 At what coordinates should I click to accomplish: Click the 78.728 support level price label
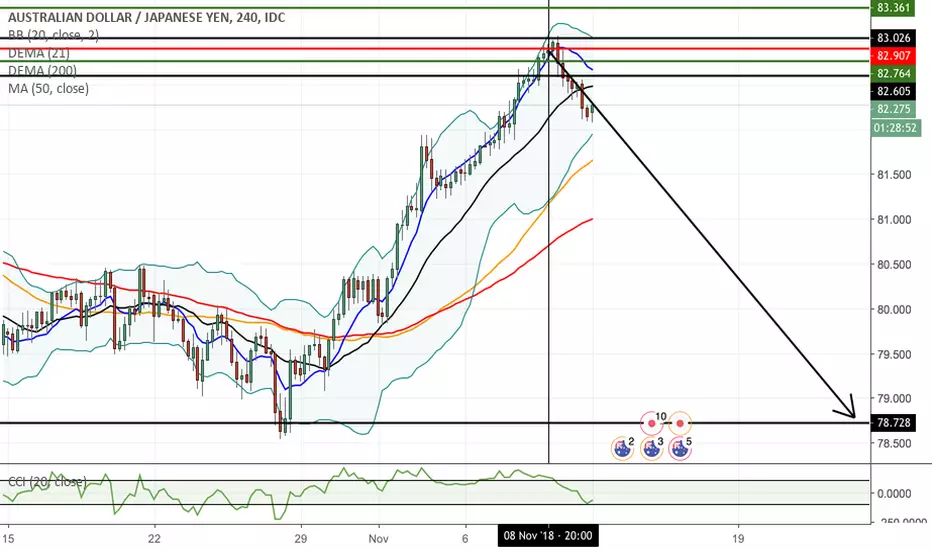pyautogui.click(x=893, y=423)
